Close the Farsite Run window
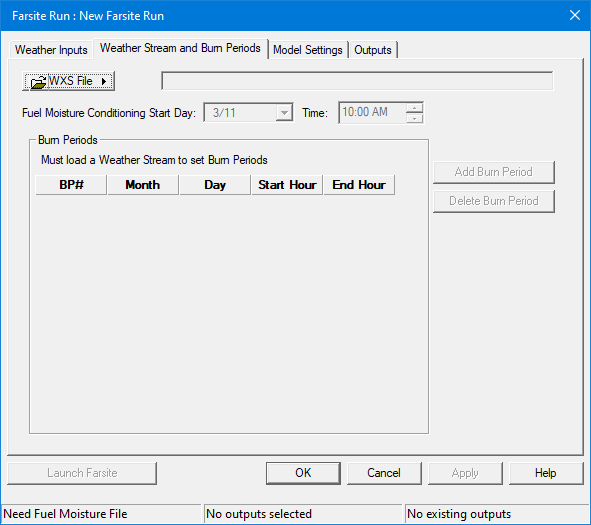 [x=575, y=15]
